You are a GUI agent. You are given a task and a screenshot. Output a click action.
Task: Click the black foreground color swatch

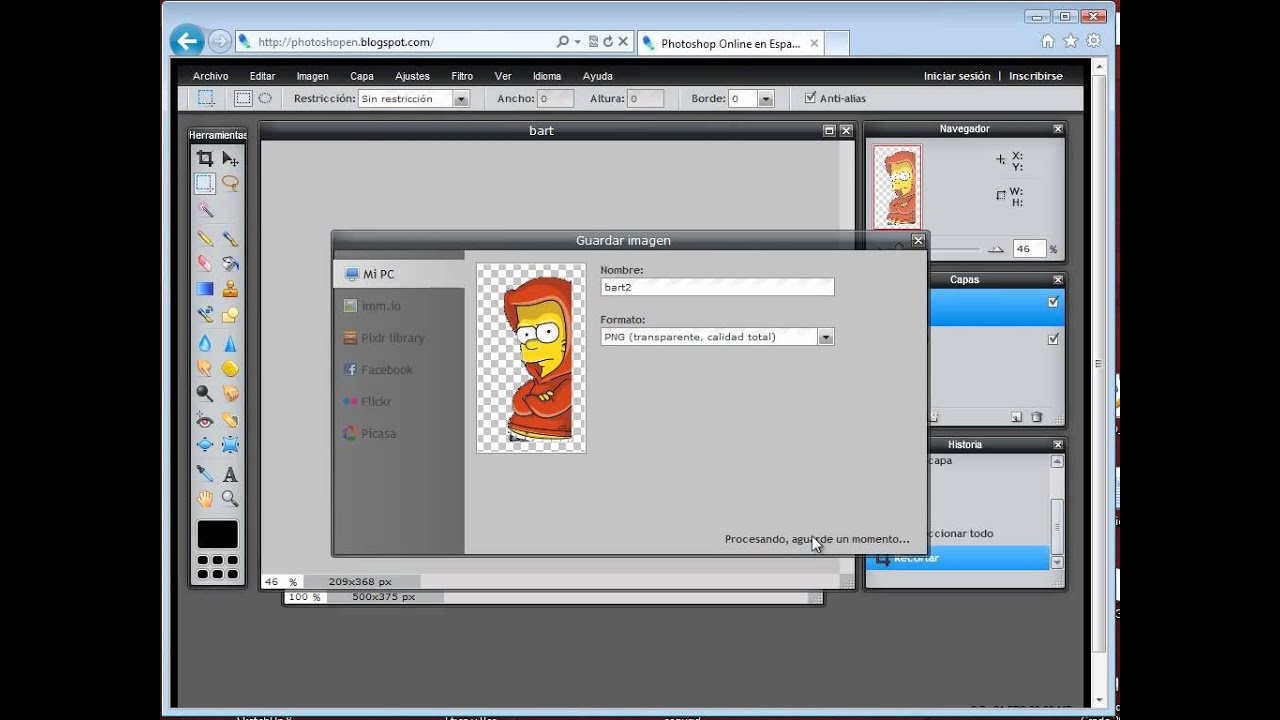tap(217, 534)
